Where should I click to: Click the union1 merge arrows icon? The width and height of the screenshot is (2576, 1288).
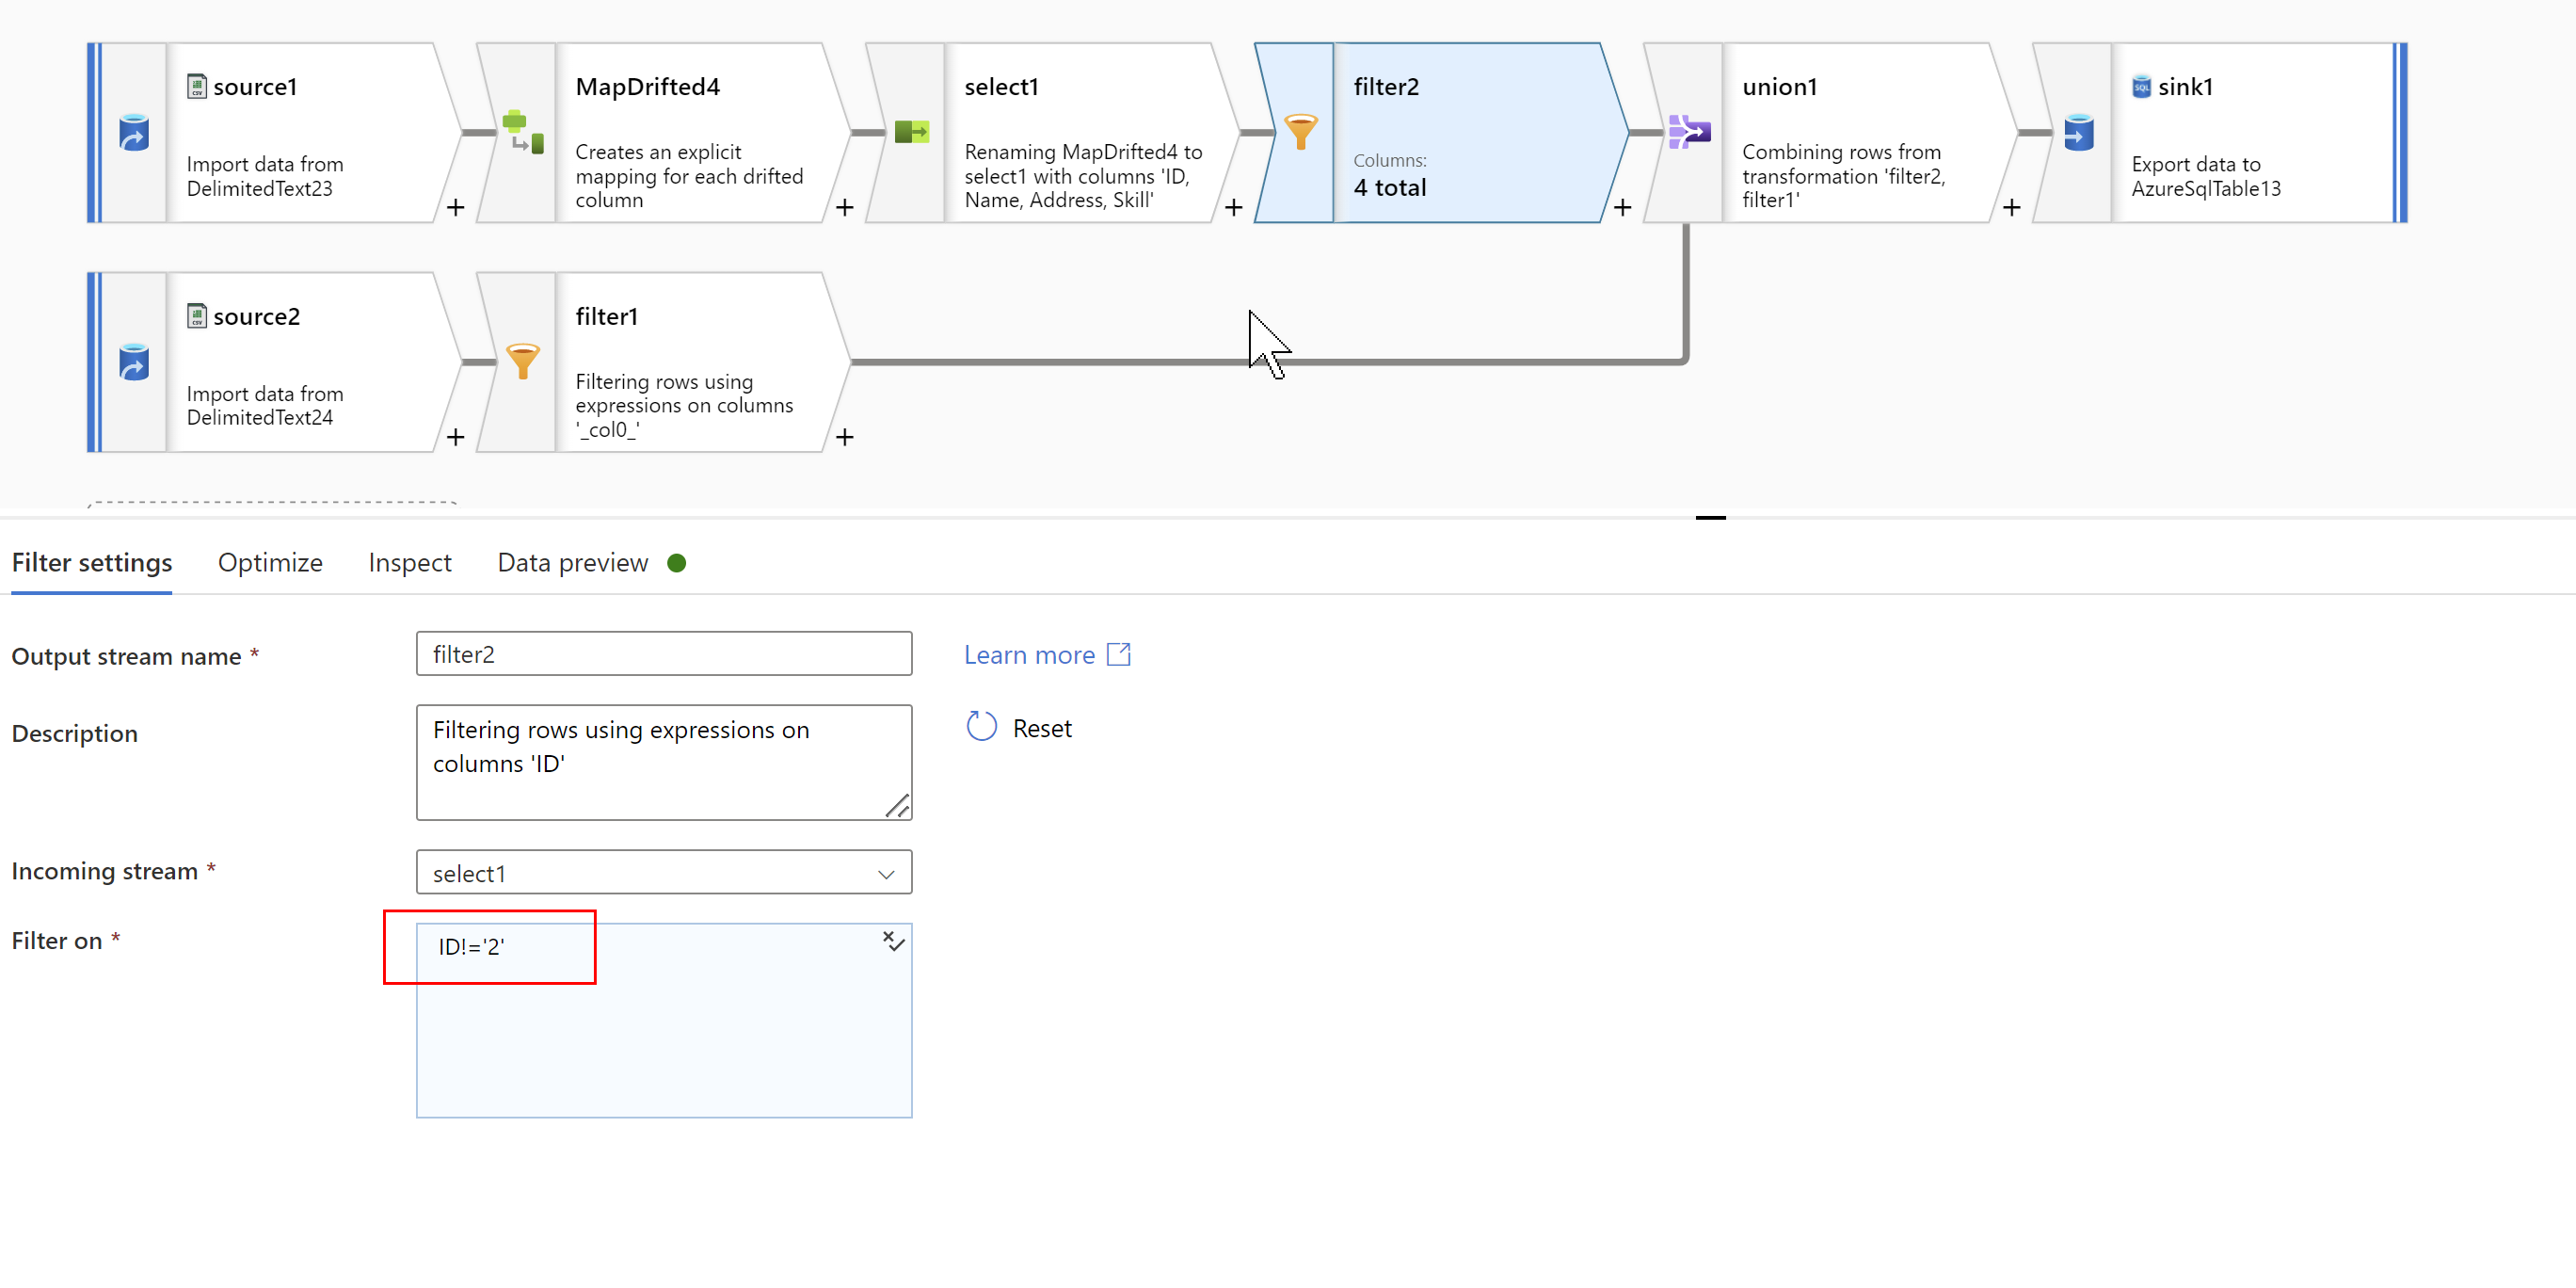[1689, 132]
